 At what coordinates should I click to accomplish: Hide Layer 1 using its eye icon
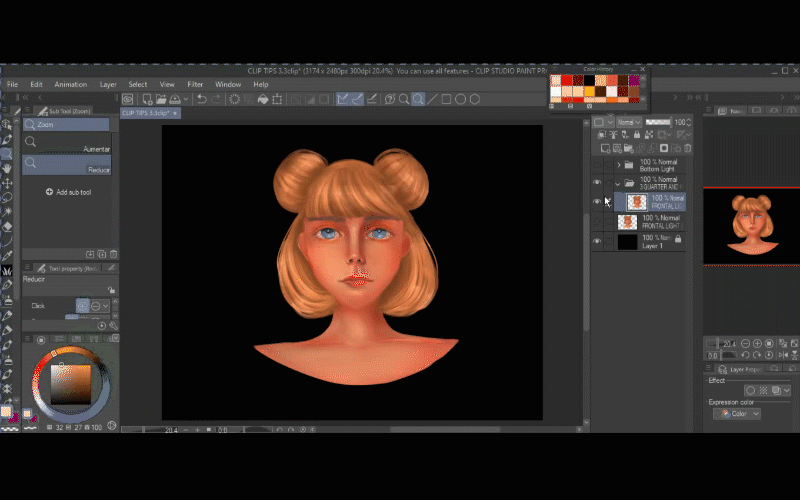(597, 241)
